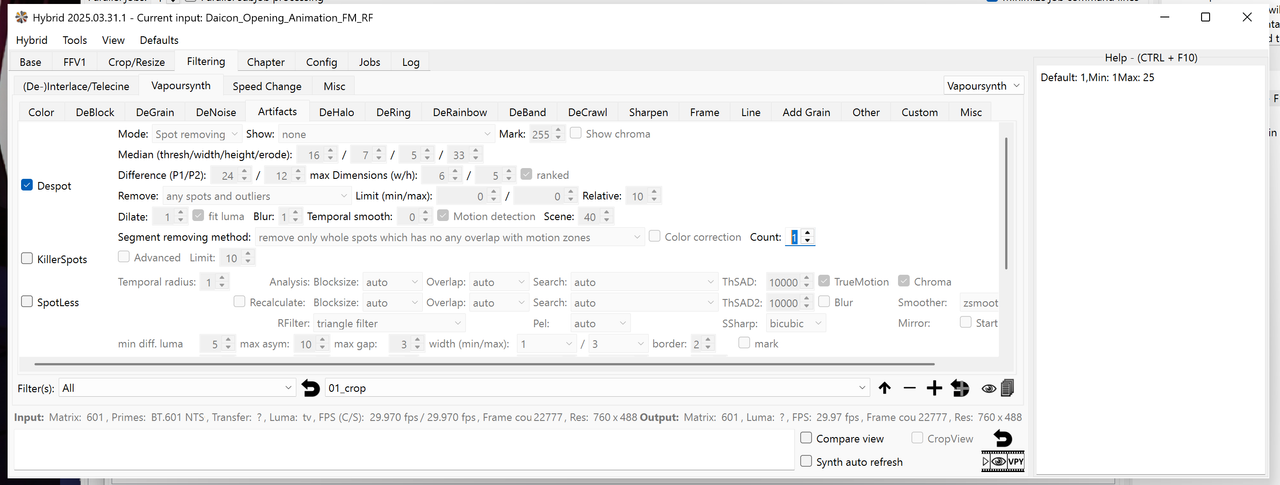The width and height of the screenshot is (1280, 485).
Task: Click the play triangle in the filmstrip
Action: click(987, 461)
